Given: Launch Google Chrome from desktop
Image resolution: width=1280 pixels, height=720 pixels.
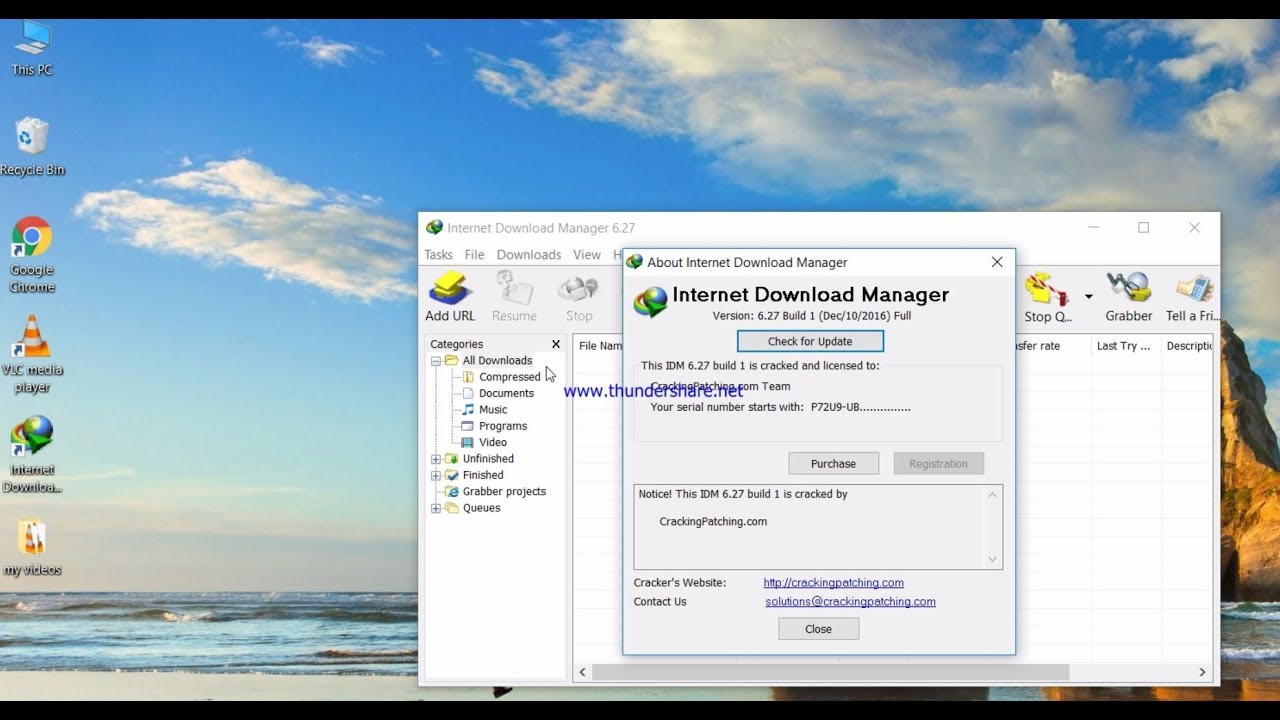Looking at the screenshot, I should click(32, 255).
